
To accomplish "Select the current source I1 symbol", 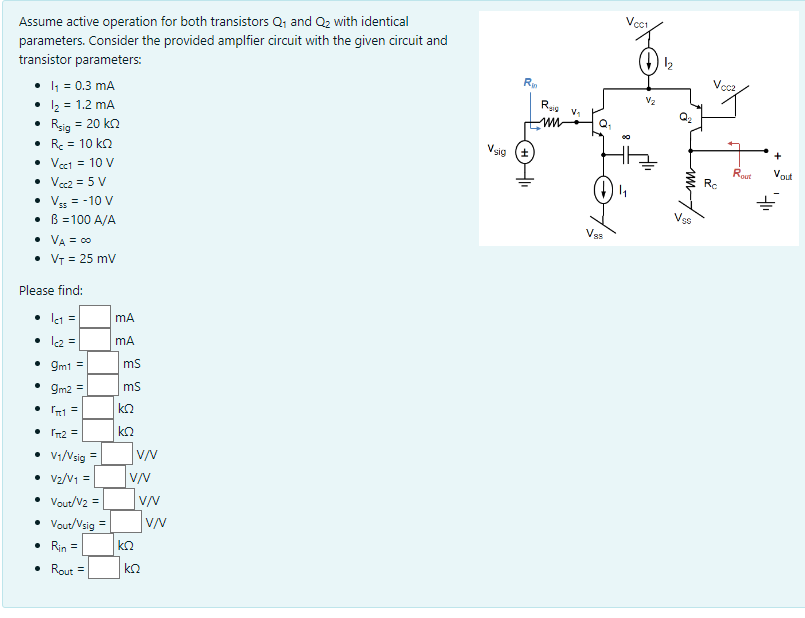I will [603, 191].
